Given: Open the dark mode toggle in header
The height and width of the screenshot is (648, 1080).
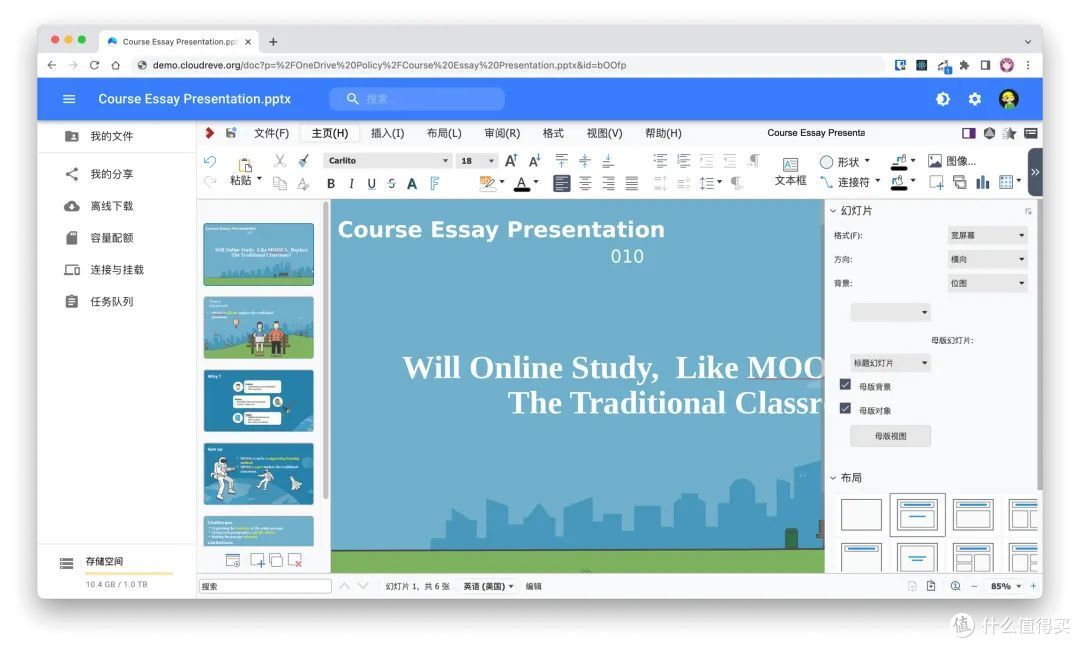Looking at the screenshot, I should [942, 99].
